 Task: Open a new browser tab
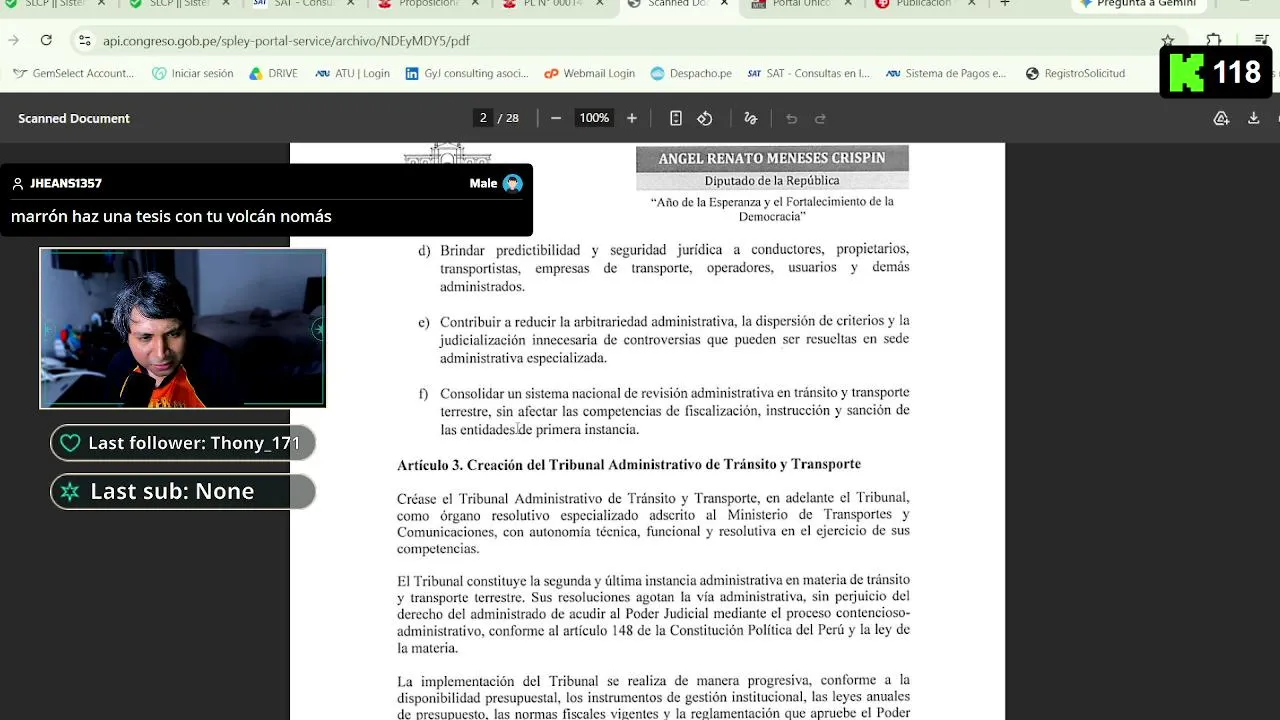(x=1005, y=4)
